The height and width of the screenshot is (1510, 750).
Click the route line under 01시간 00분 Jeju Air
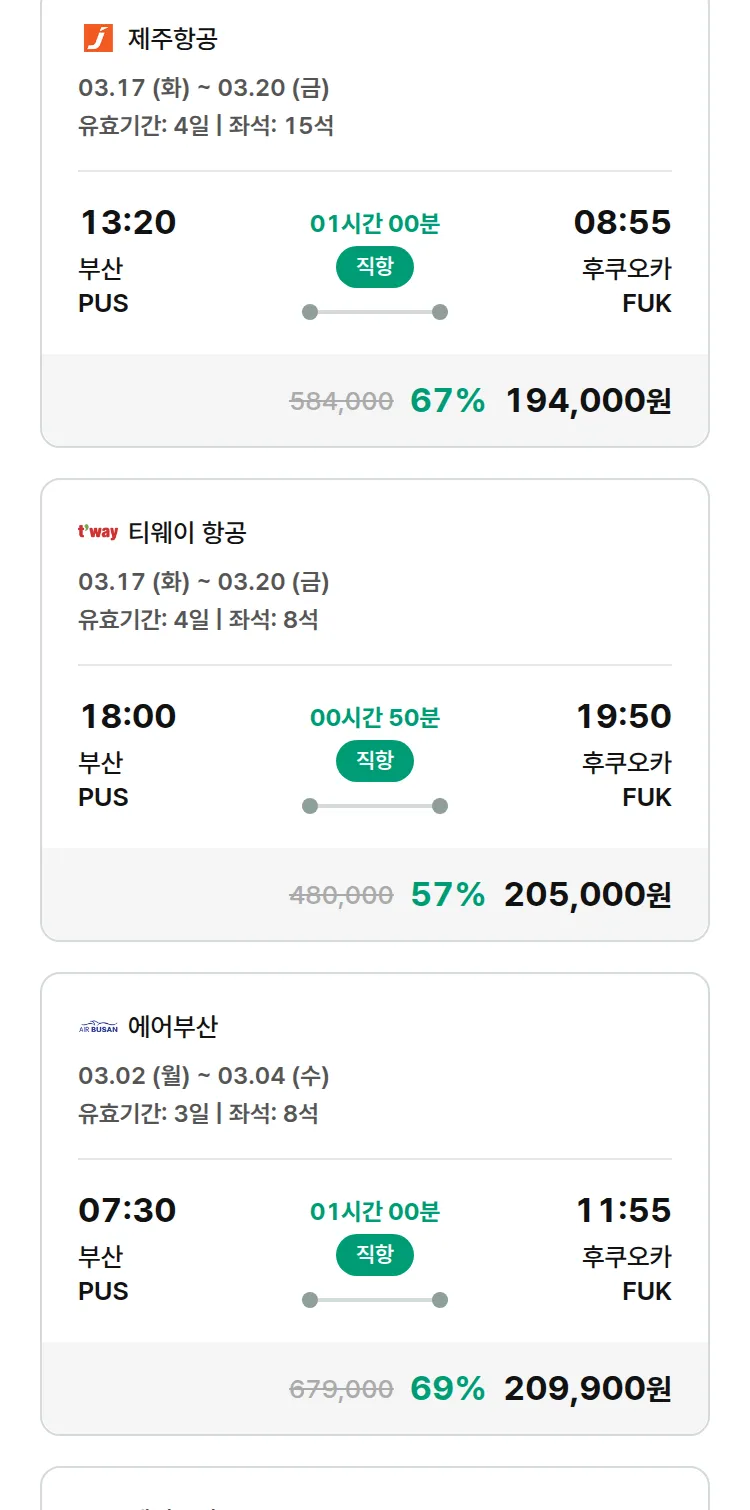tap(374, 312)
